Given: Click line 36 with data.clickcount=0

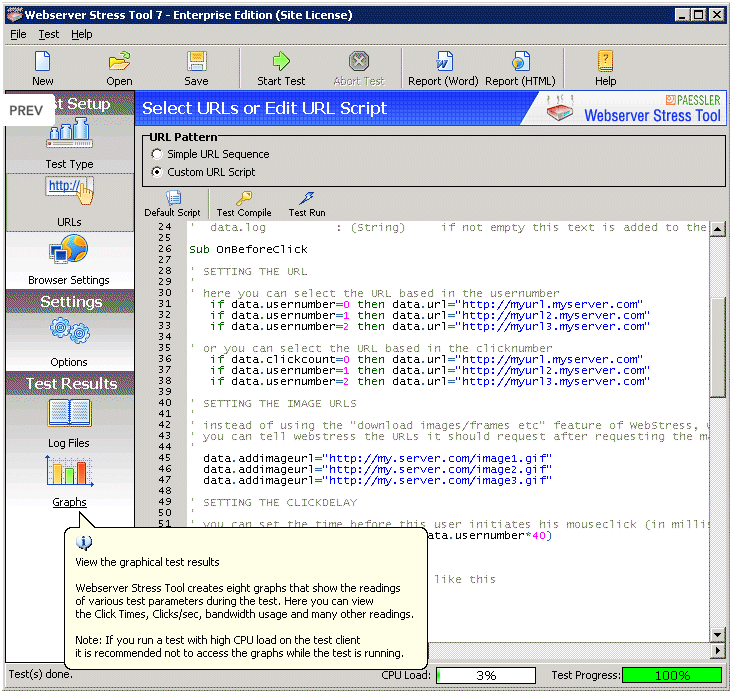Looking at the screenshot, I should tap(426, 359).
